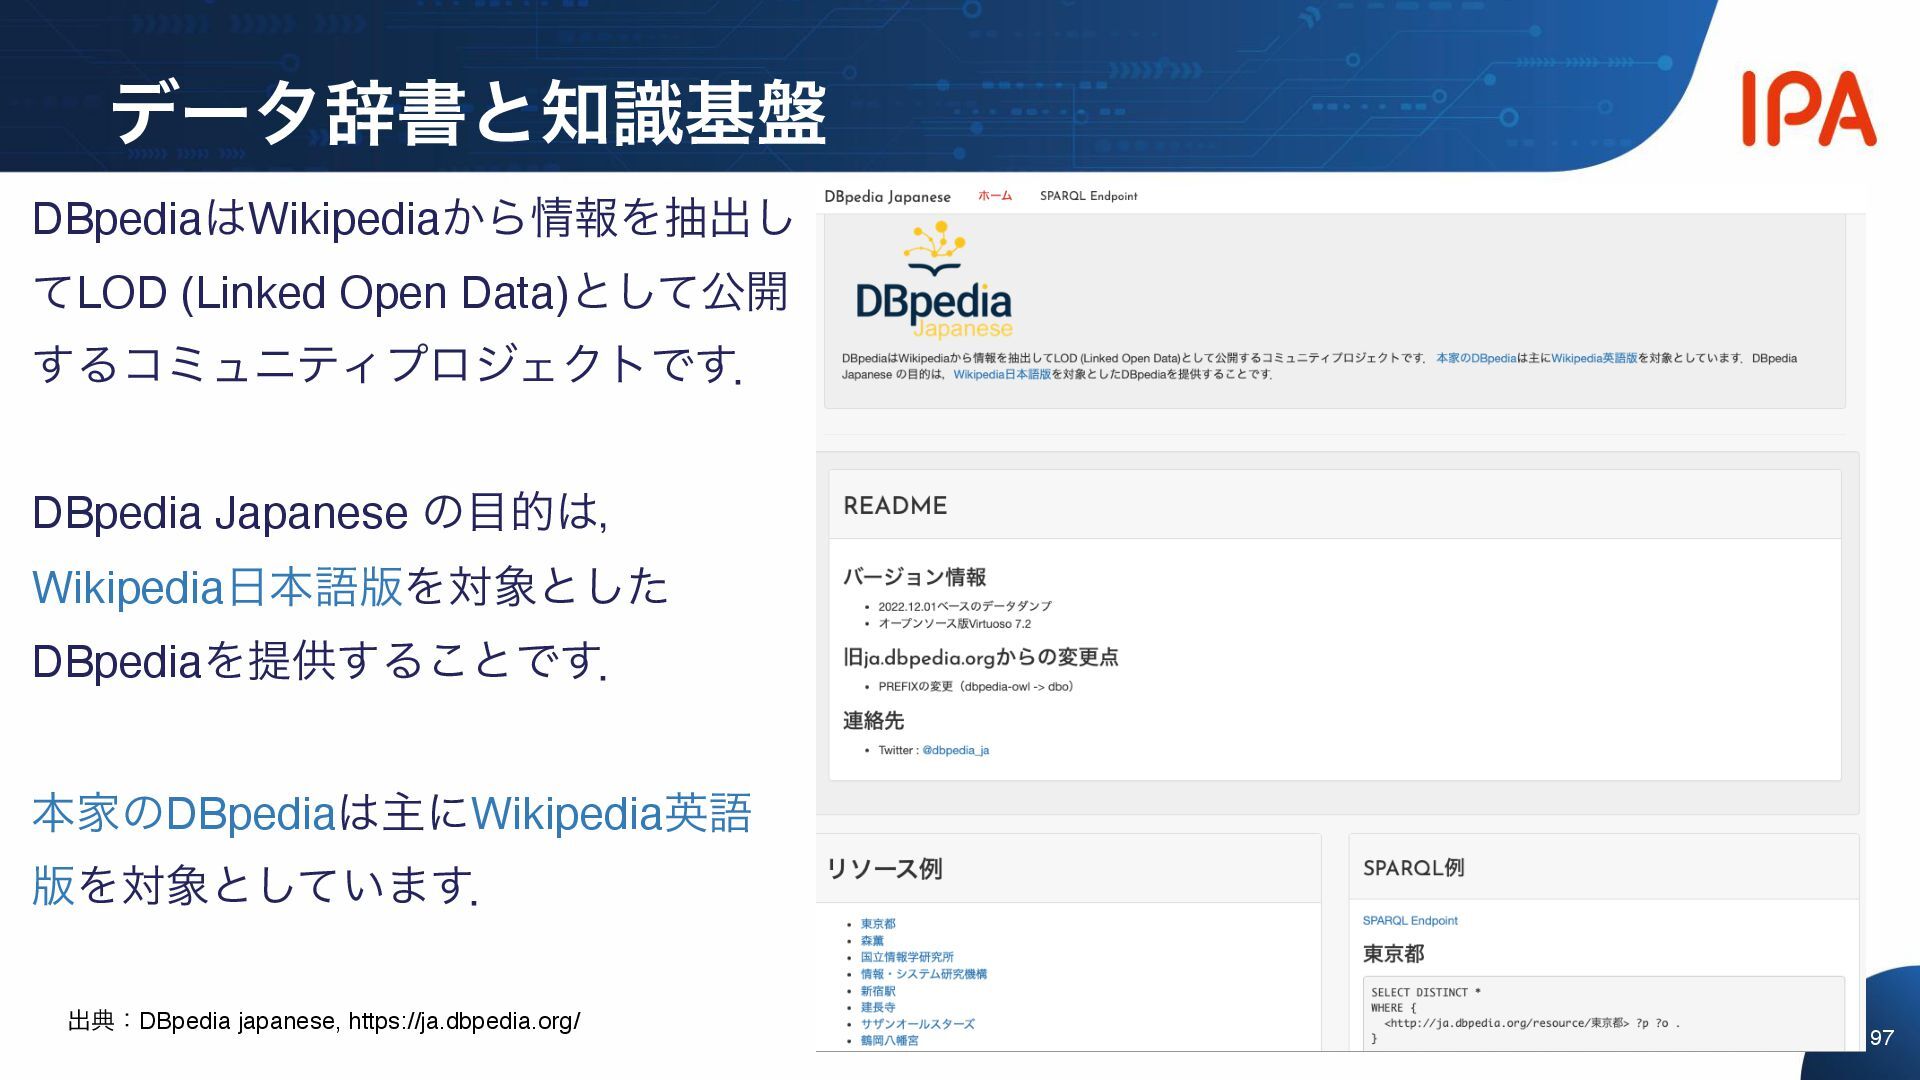
Task: Click the 連絡先 heading
Action: (x=873, y=721)
